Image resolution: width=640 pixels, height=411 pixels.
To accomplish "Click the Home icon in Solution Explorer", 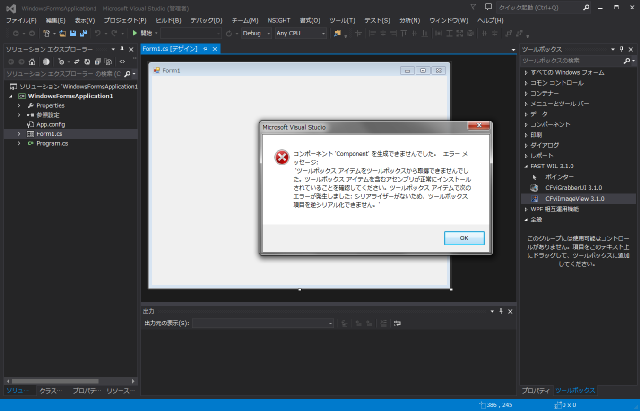I will click(x=32, y=62).
